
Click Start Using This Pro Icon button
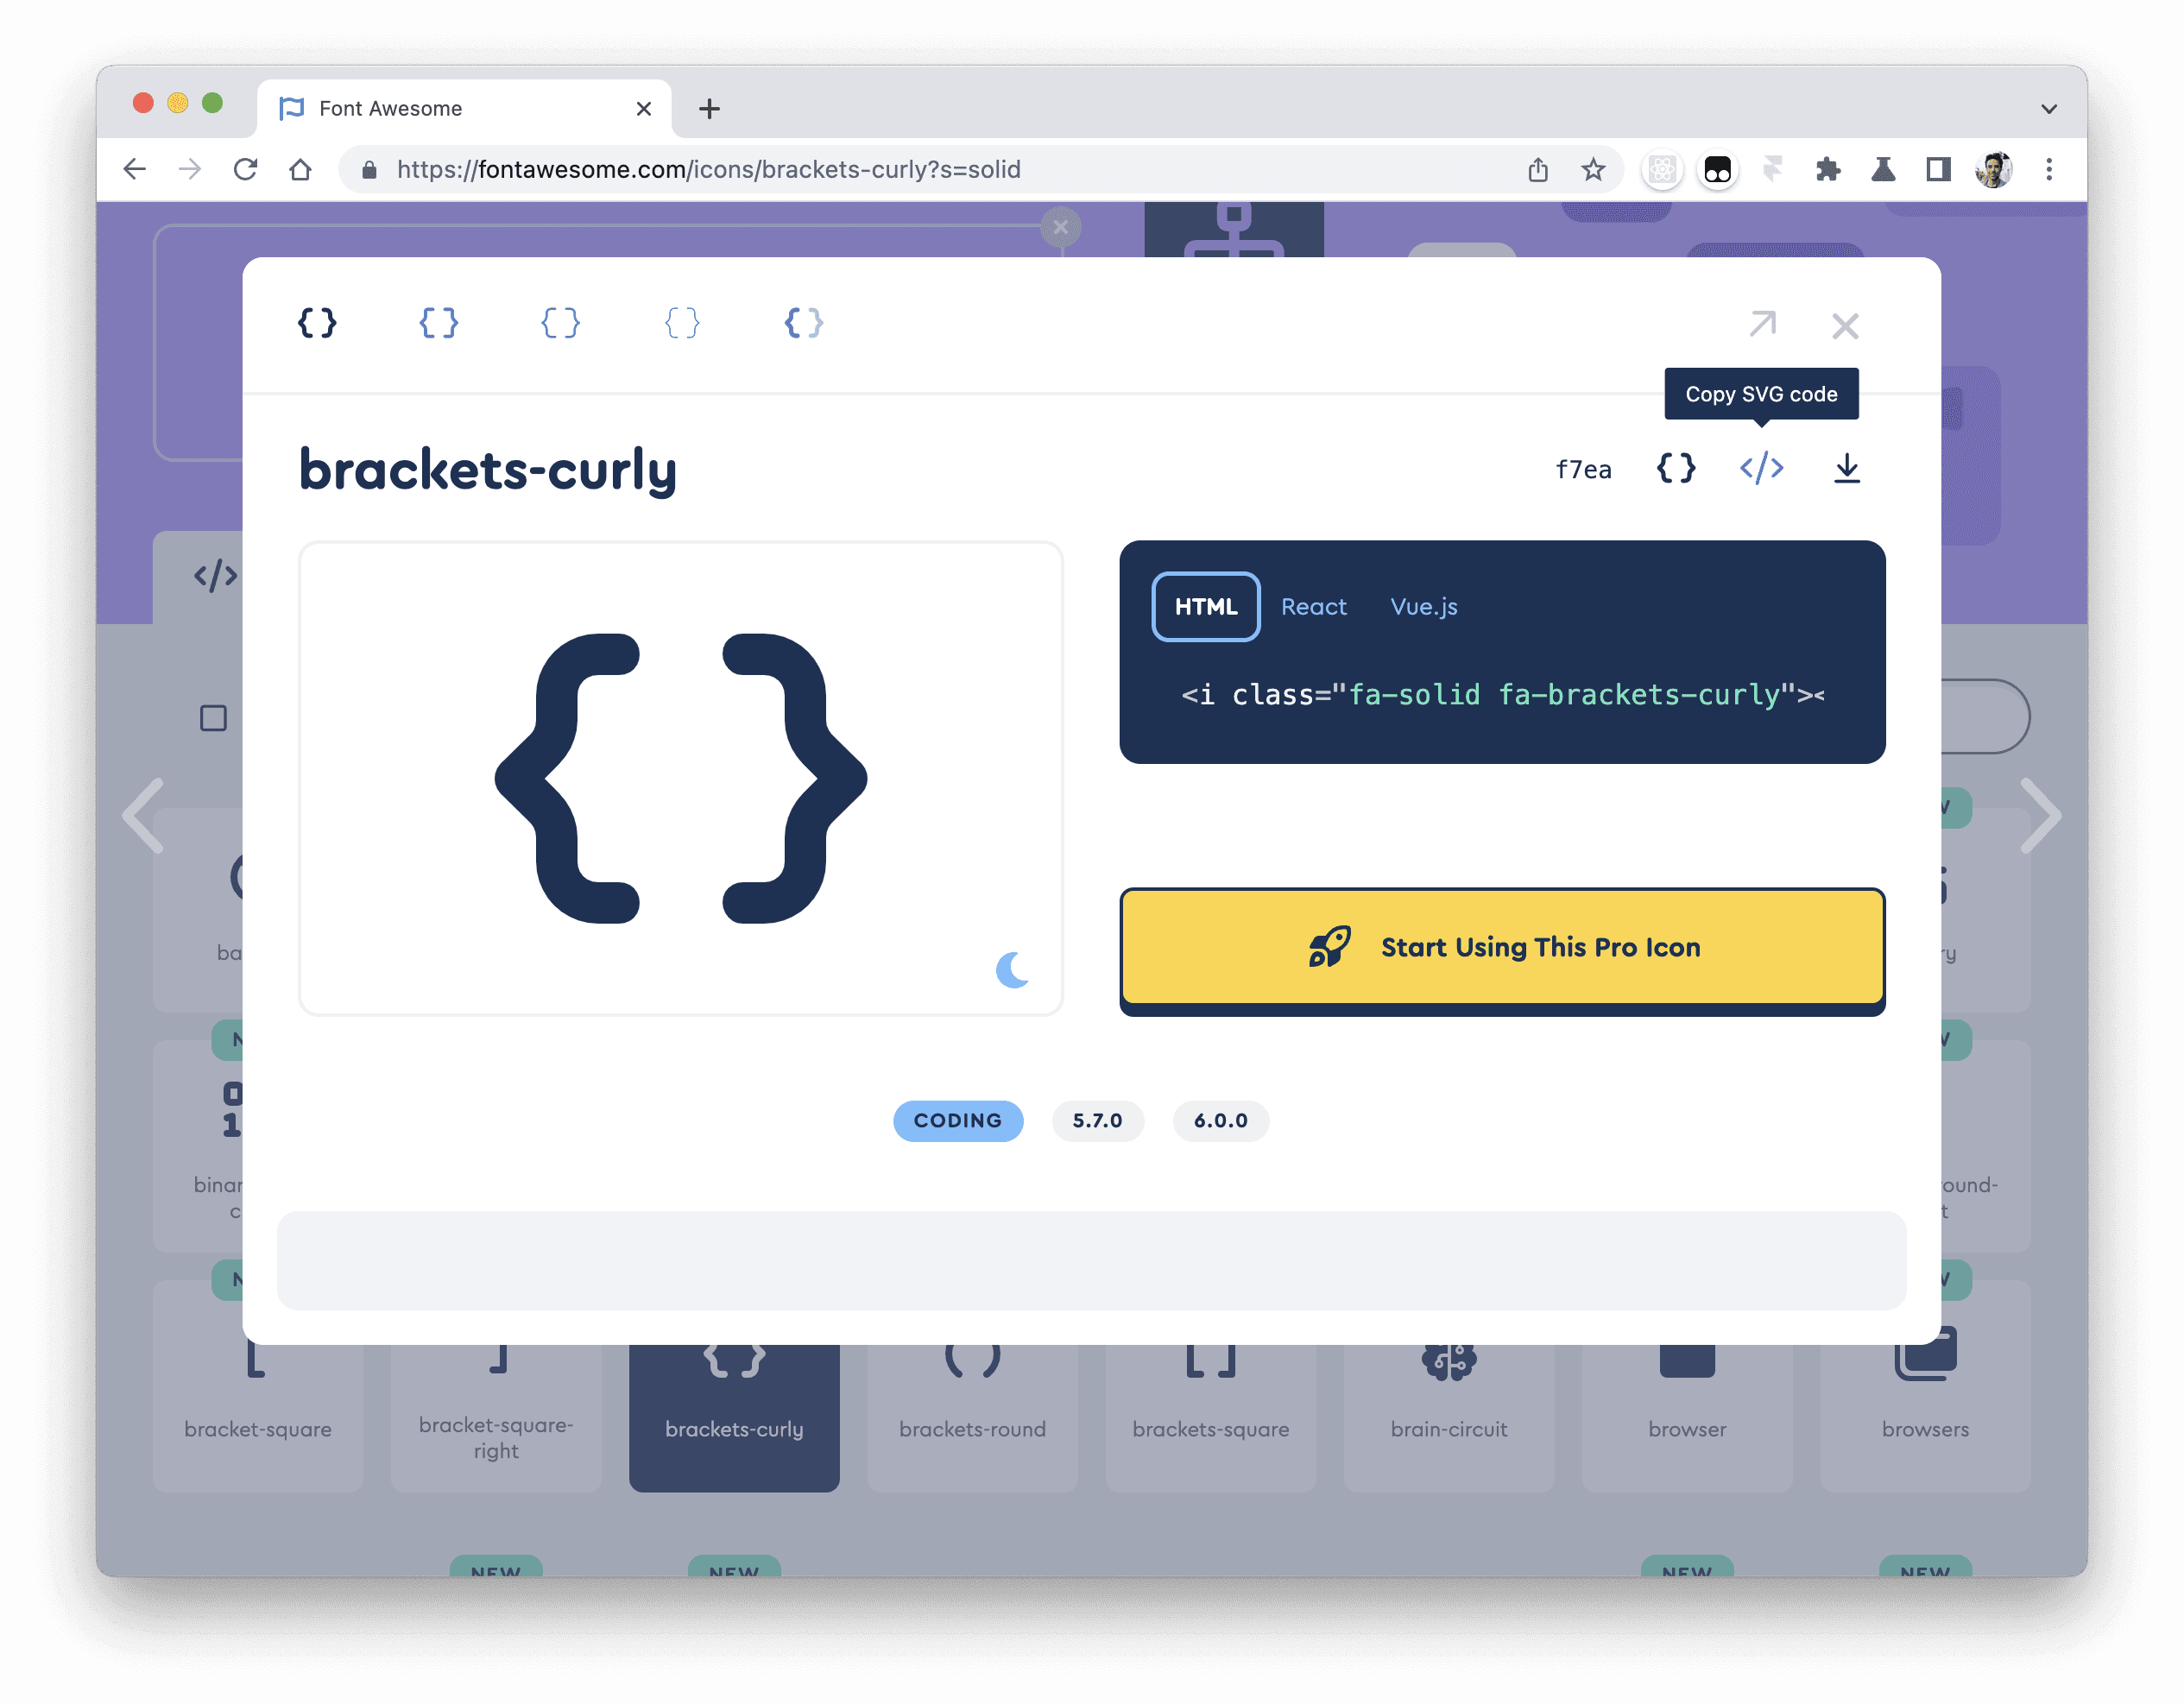(x=1503, y=945)
